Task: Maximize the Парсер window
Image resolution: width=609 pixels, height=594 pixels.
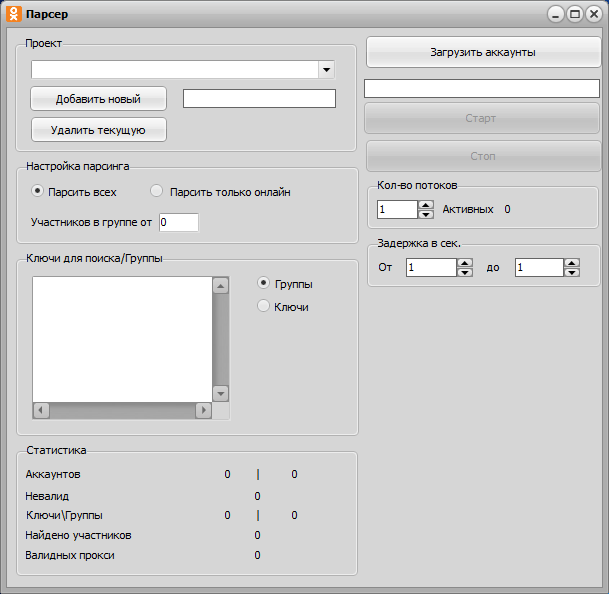Action: (x=575, y=14)
